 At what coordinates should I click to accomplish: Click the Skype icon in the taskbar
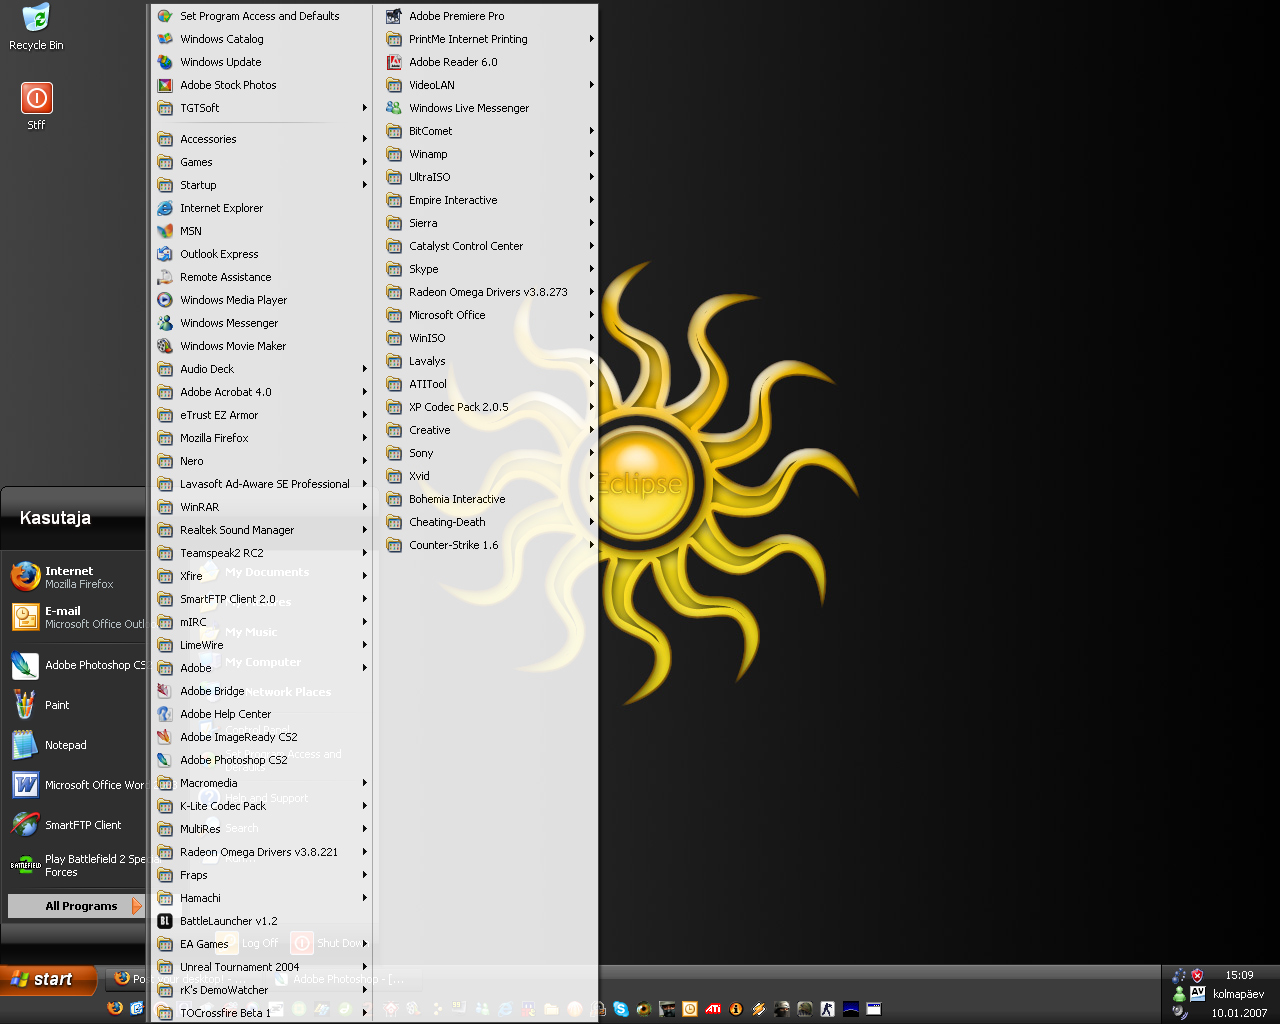pos(621,1009)
